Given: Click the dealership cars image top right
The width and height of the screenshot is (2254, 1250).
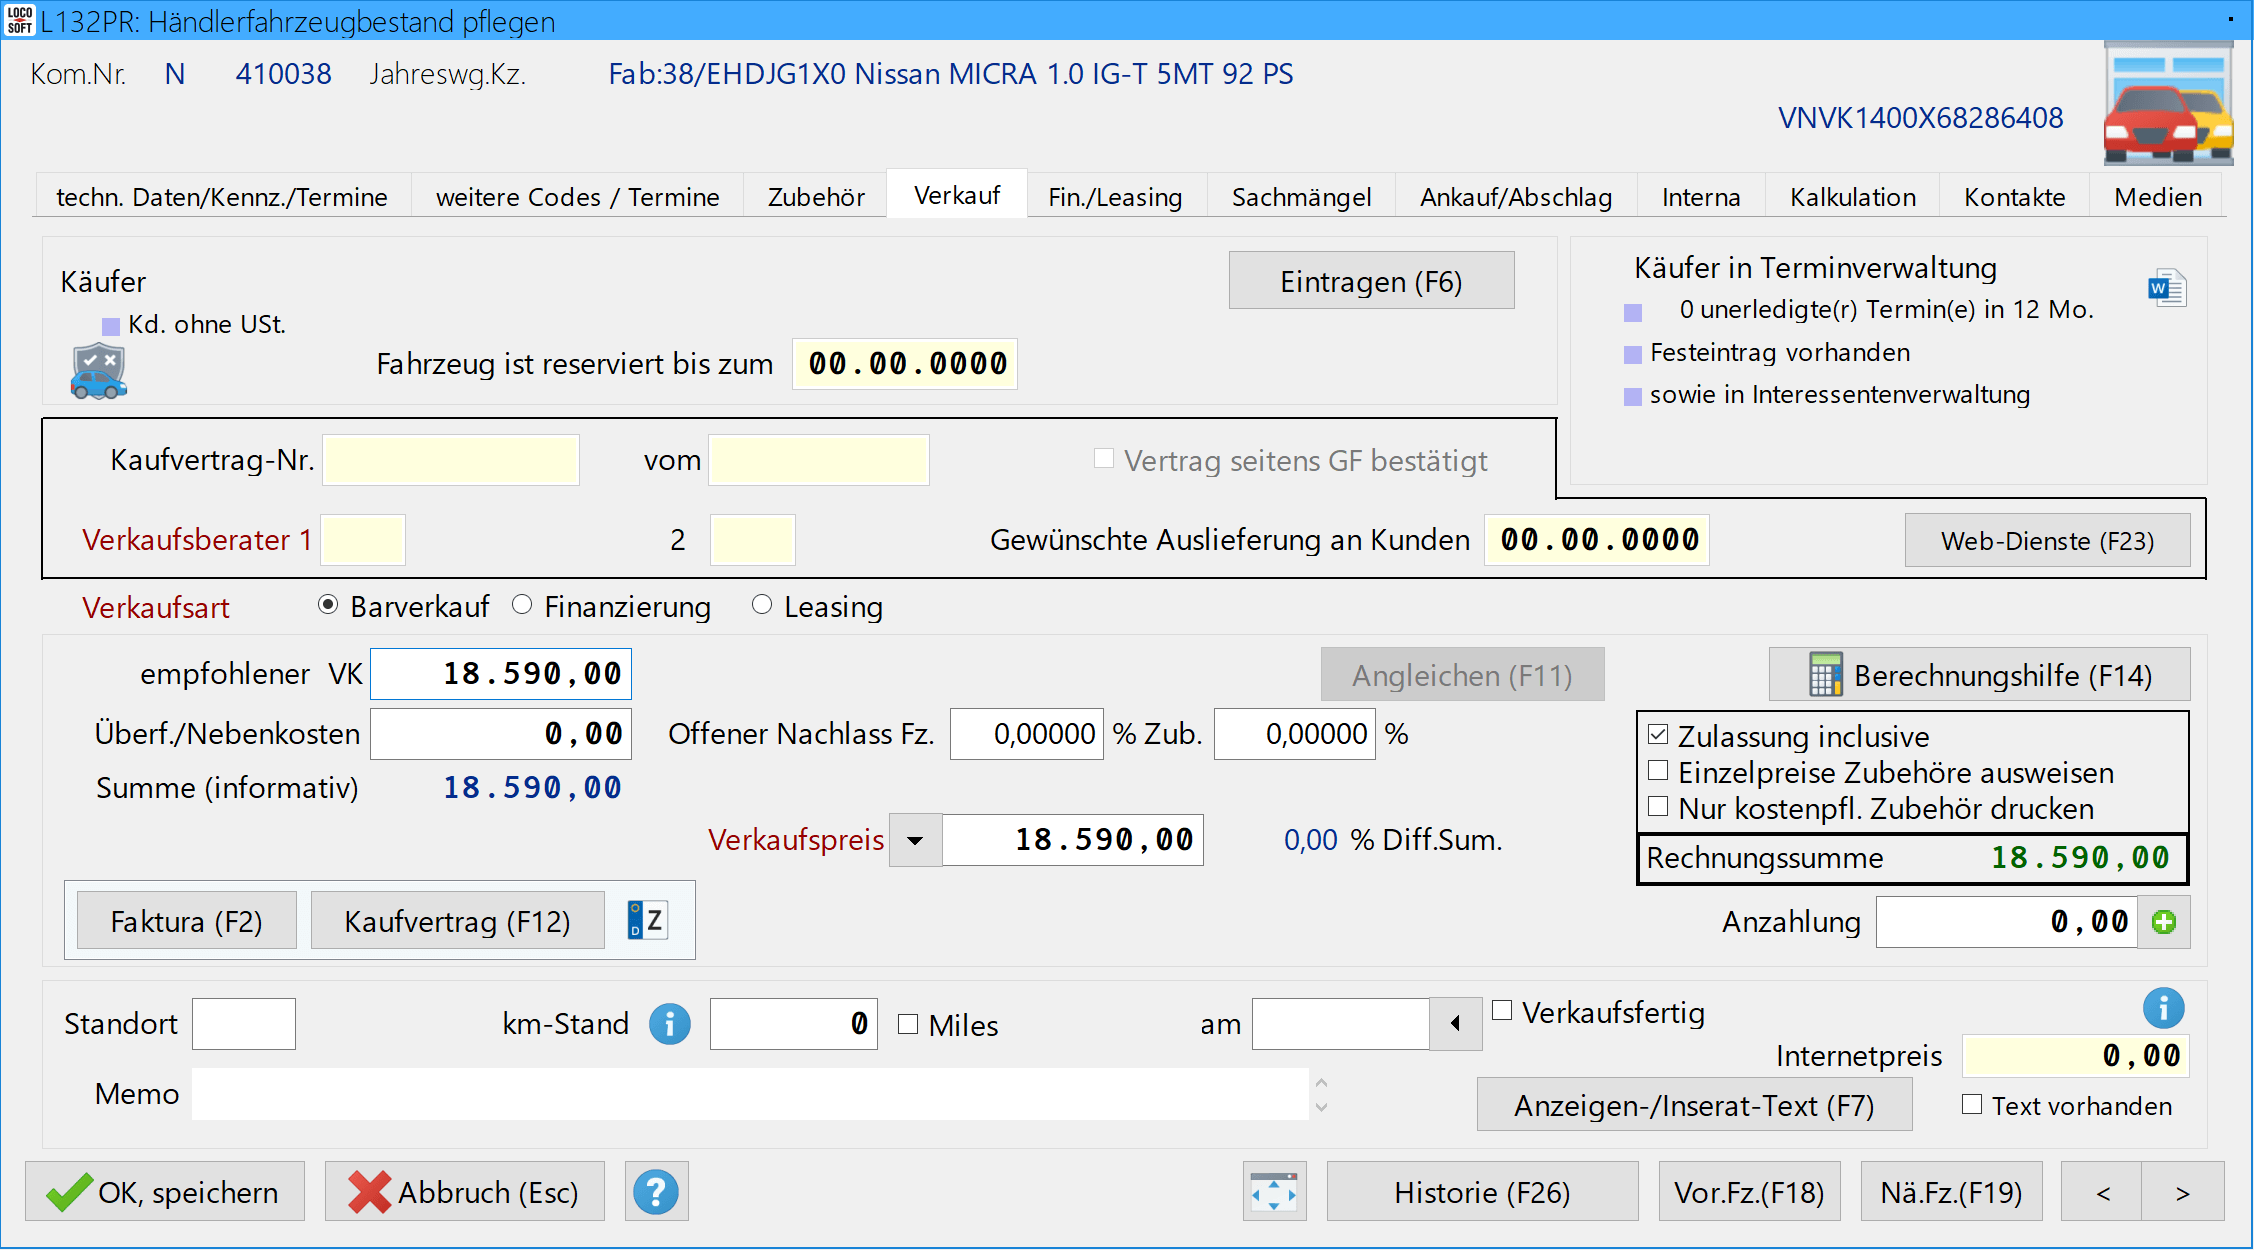Looking at the screenshot, I should click(x=2168, y=105).
